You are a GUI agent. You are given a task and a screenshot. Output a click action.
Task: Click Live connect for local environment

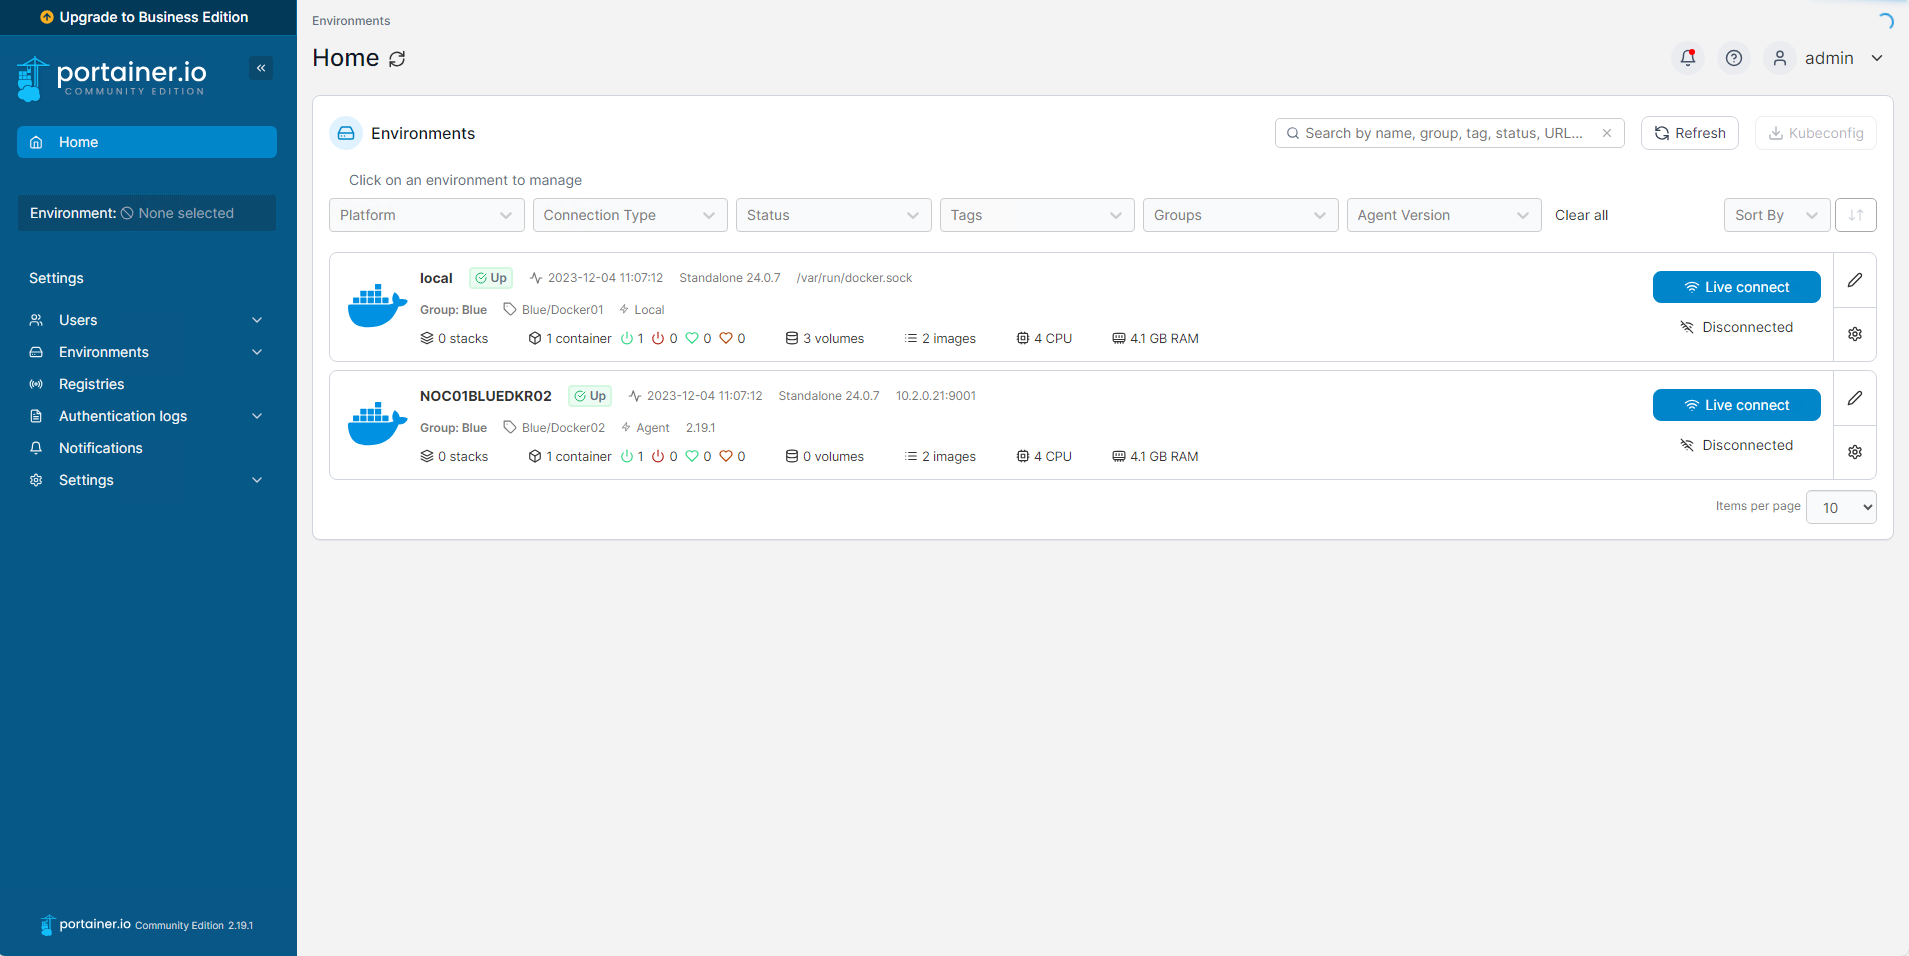[1736, 287]
